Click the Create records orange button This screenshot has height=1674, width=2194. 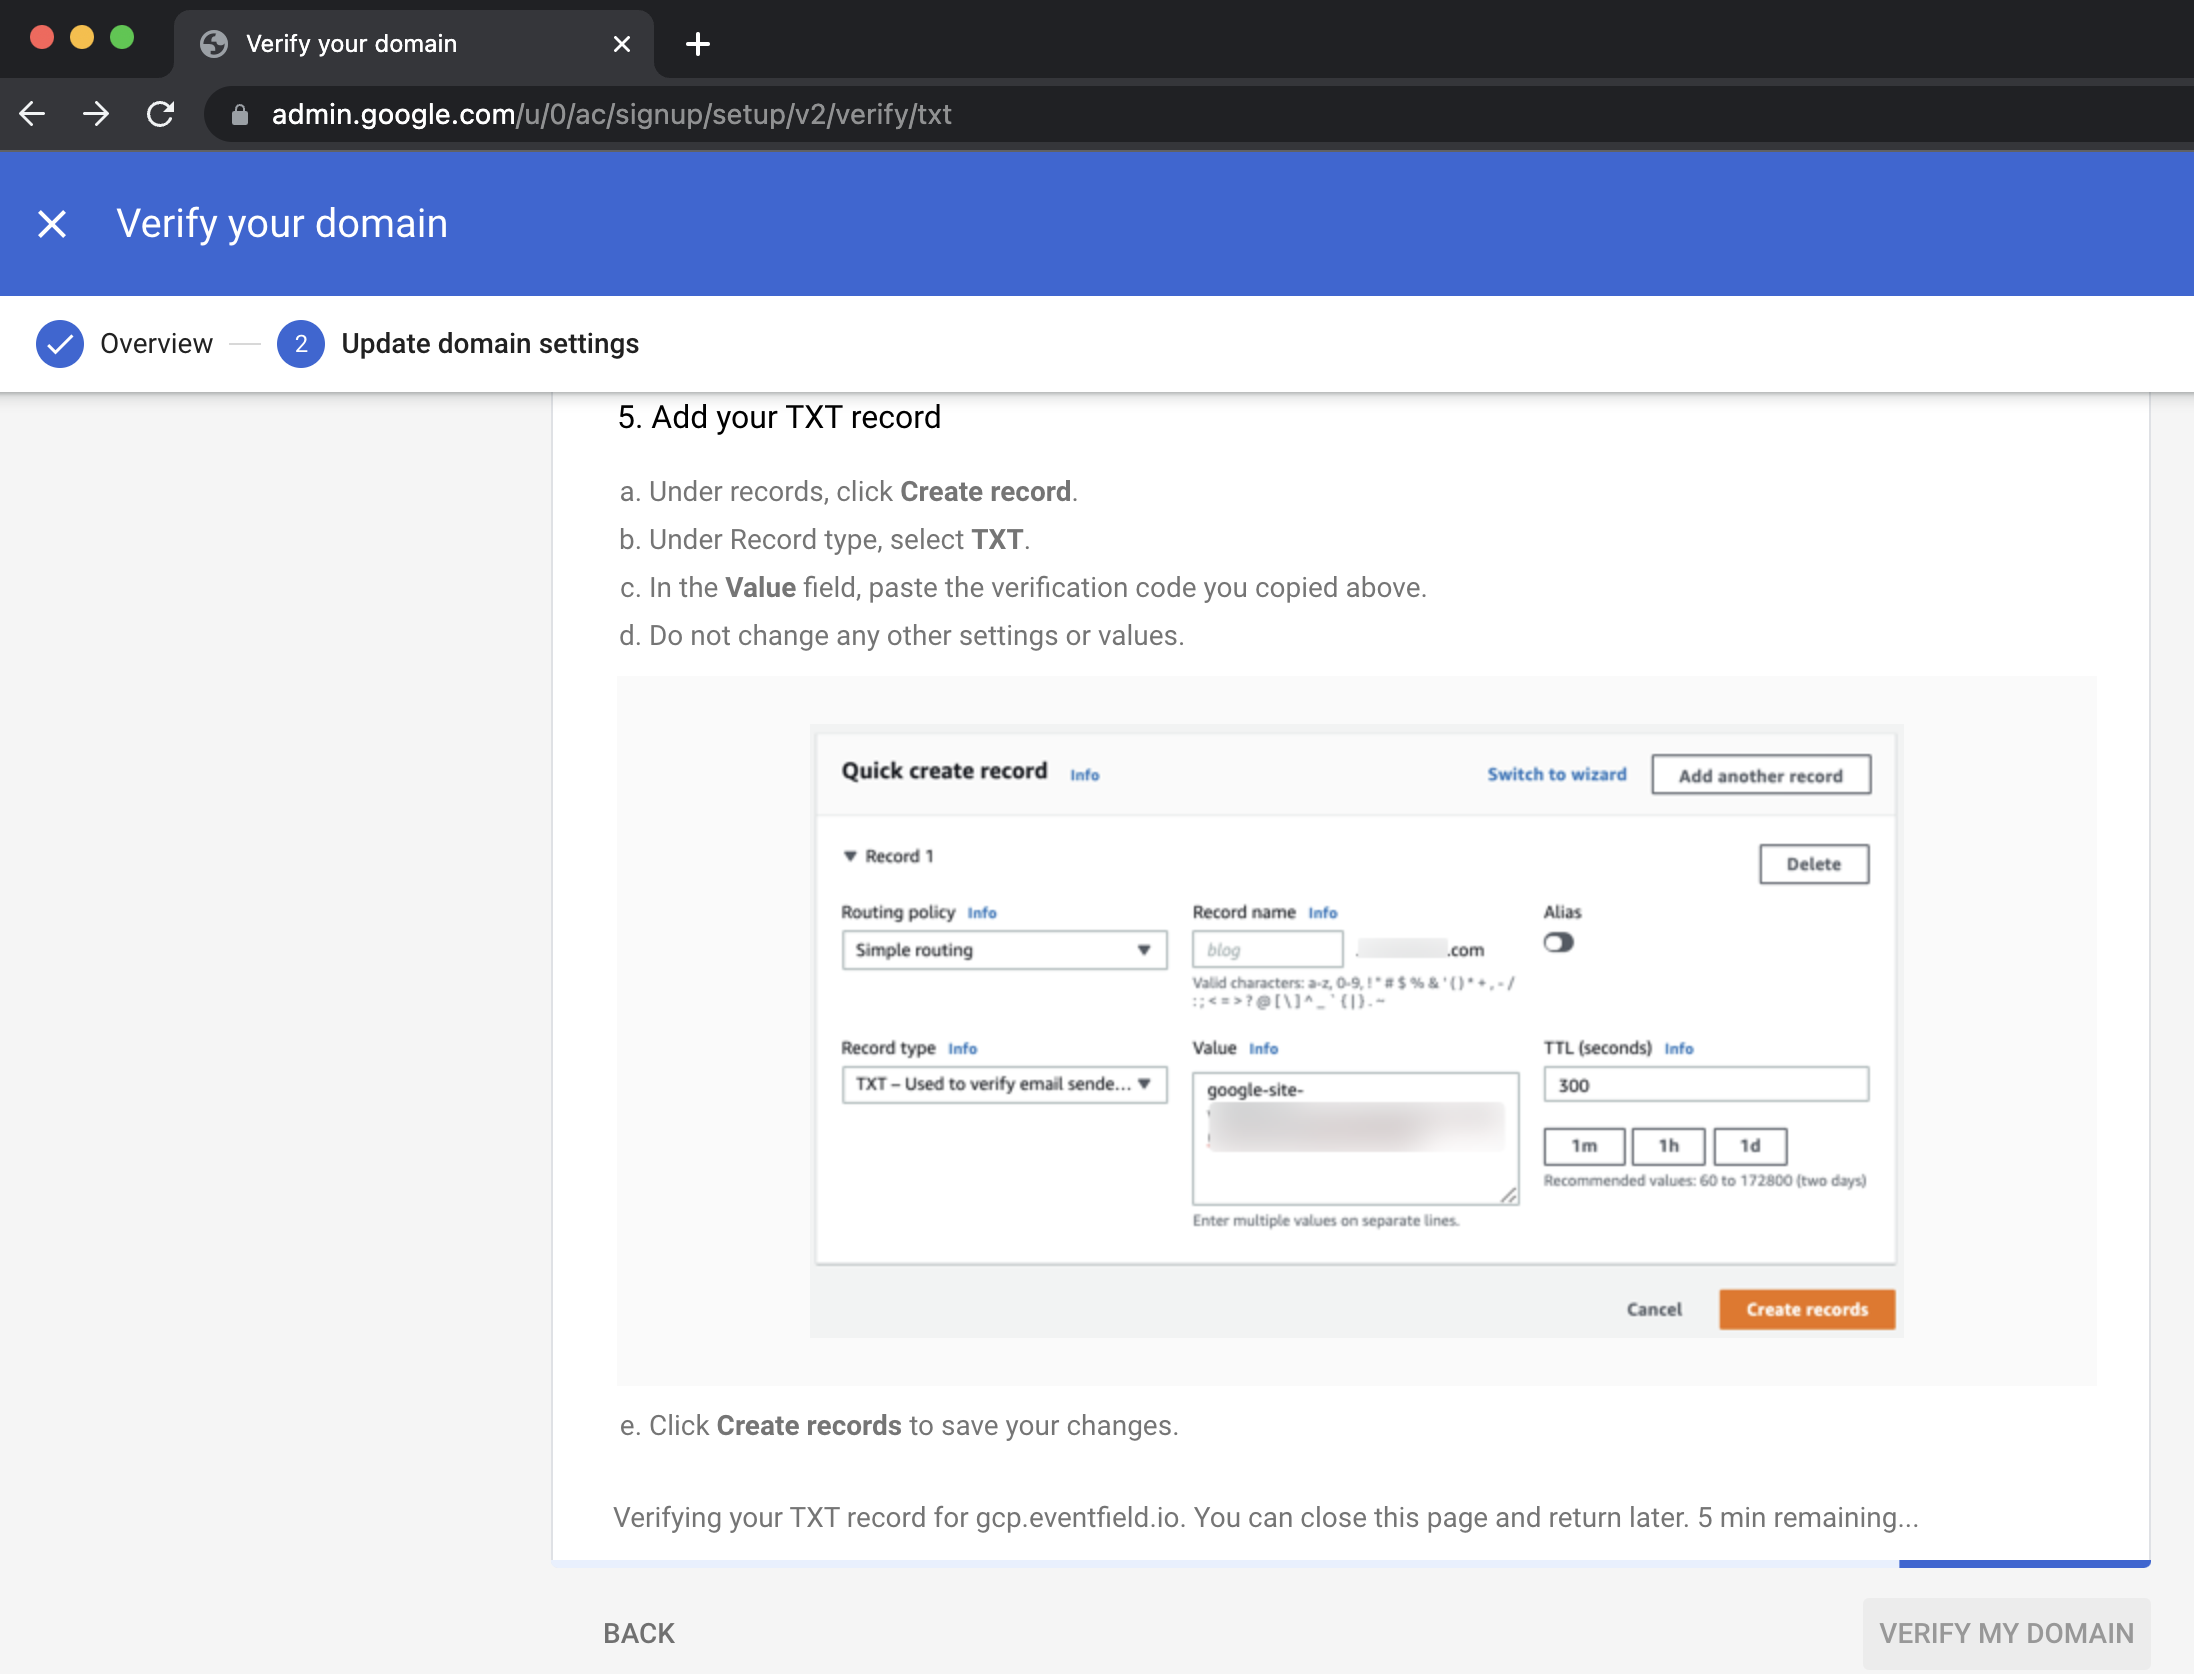point(1807,1309)
